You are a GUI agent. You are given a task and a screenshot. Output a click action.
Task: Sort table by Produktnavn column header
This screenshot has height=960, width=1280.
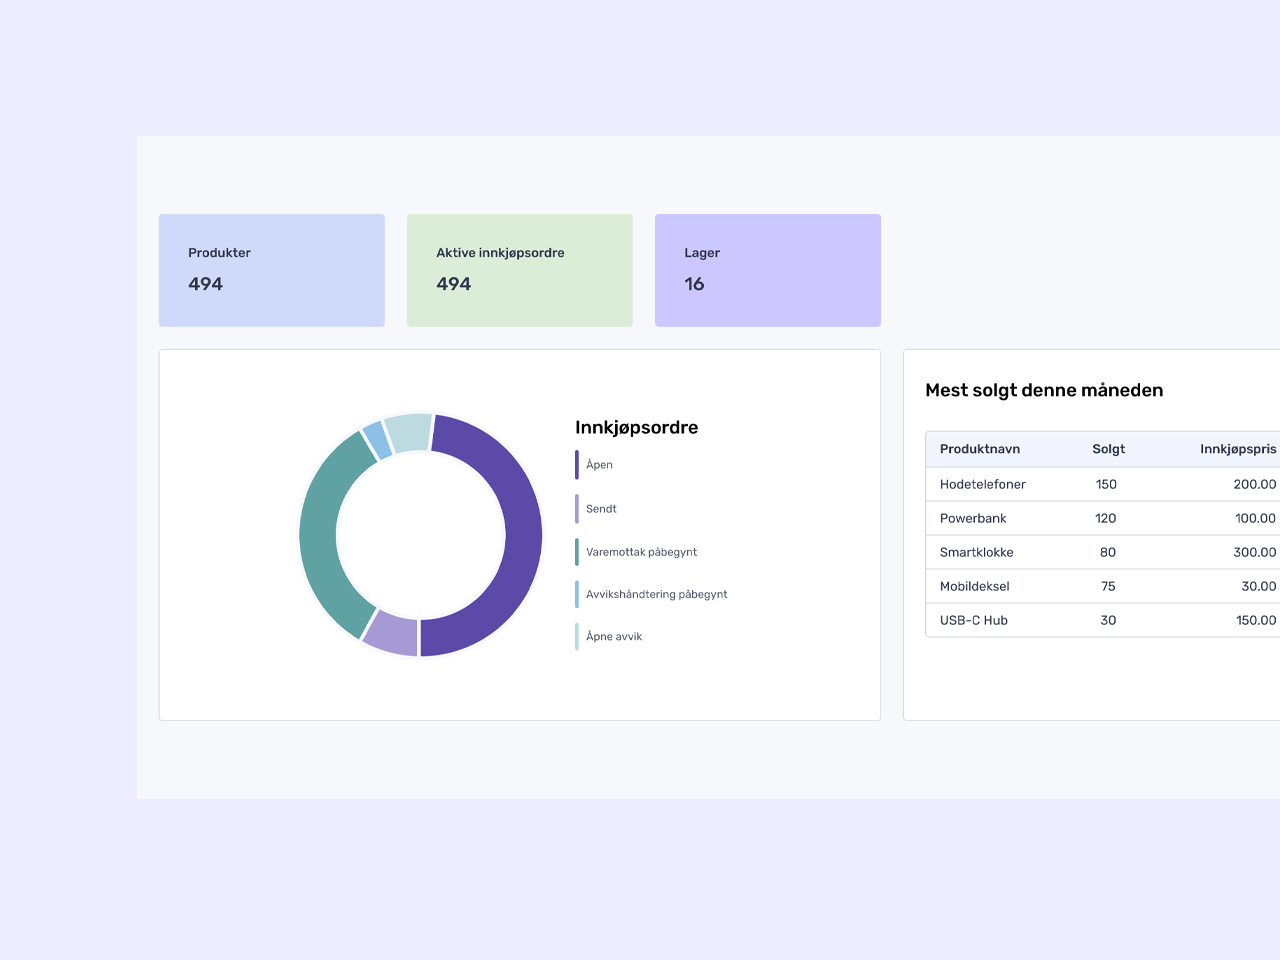coord(979,449)
